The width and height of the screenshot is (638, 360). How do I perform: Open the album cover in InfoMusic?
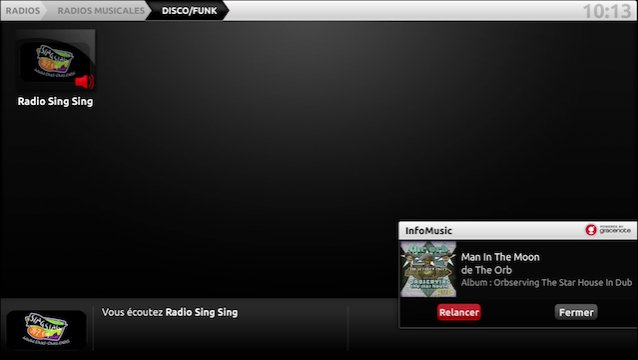point(428,269)
